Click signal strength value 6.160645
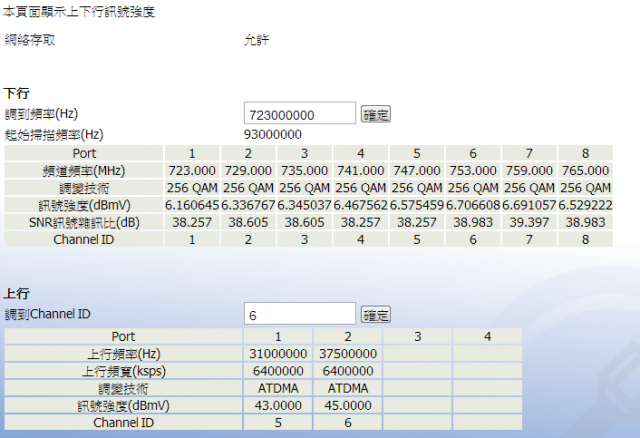 pyautogui.click(x=192, y=205)
